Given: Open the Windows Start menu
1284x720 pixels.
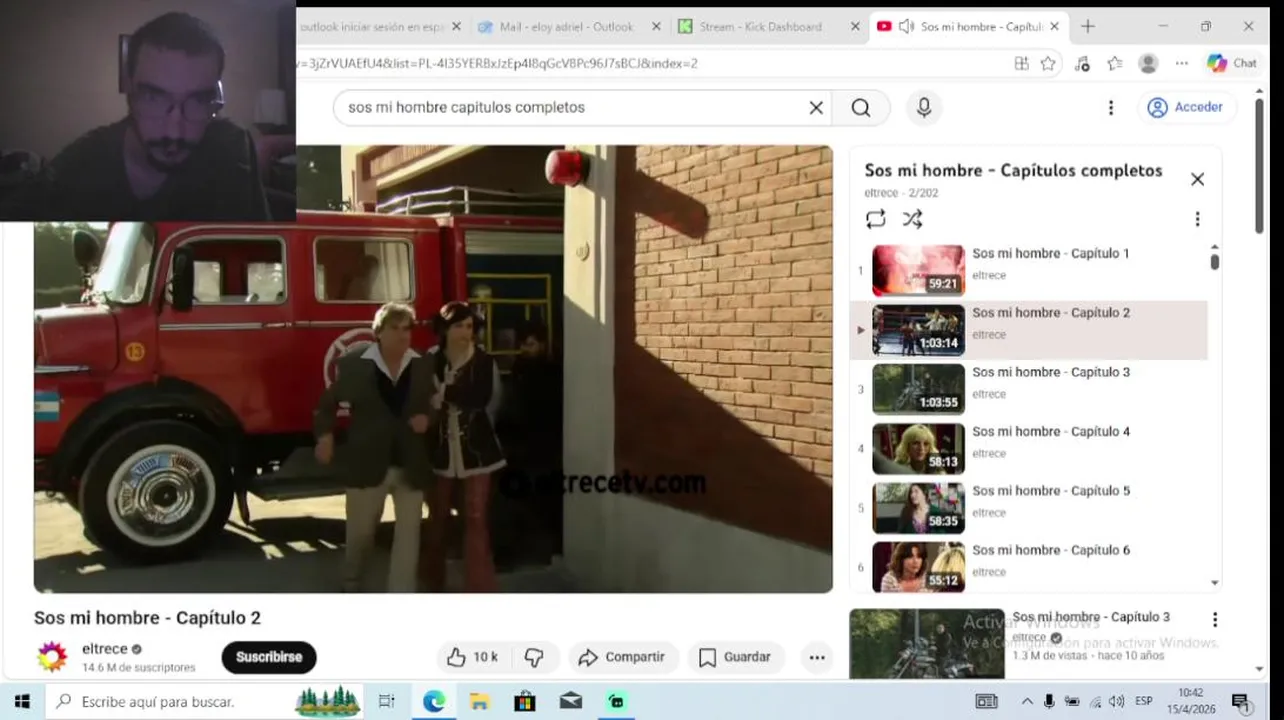Looking at the screenshot, I should click(22, 701).
